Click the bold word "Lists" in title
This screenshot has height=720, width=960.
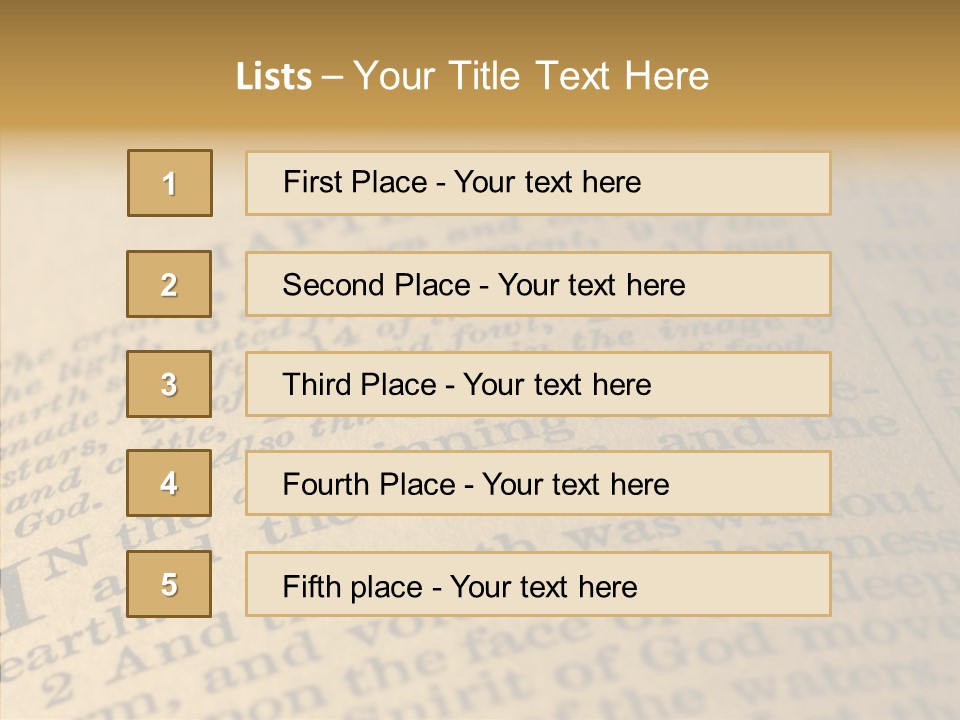274,76
